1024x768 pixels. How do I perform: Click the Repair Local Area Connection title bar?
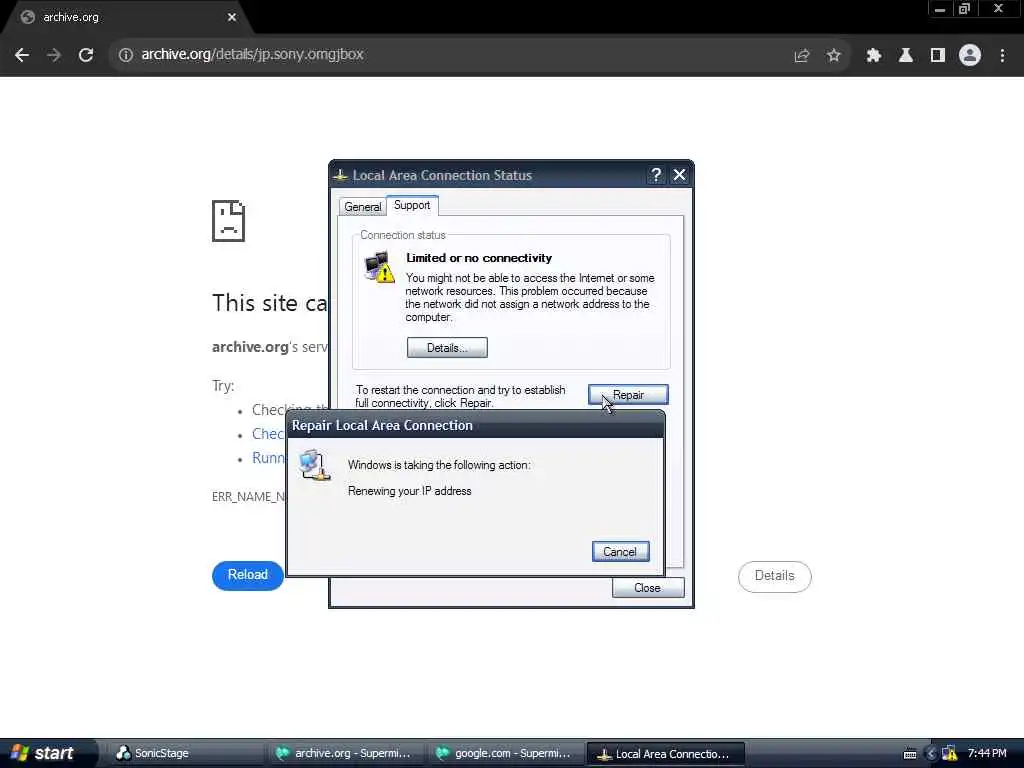(475, 425)
